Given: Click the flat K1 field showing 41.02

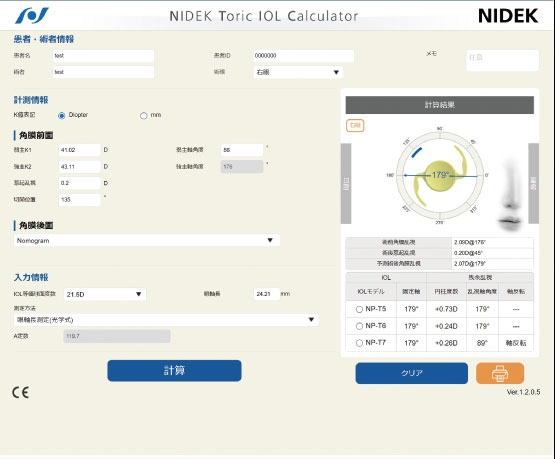Looking at the screenshot, I should pos(79,150).
